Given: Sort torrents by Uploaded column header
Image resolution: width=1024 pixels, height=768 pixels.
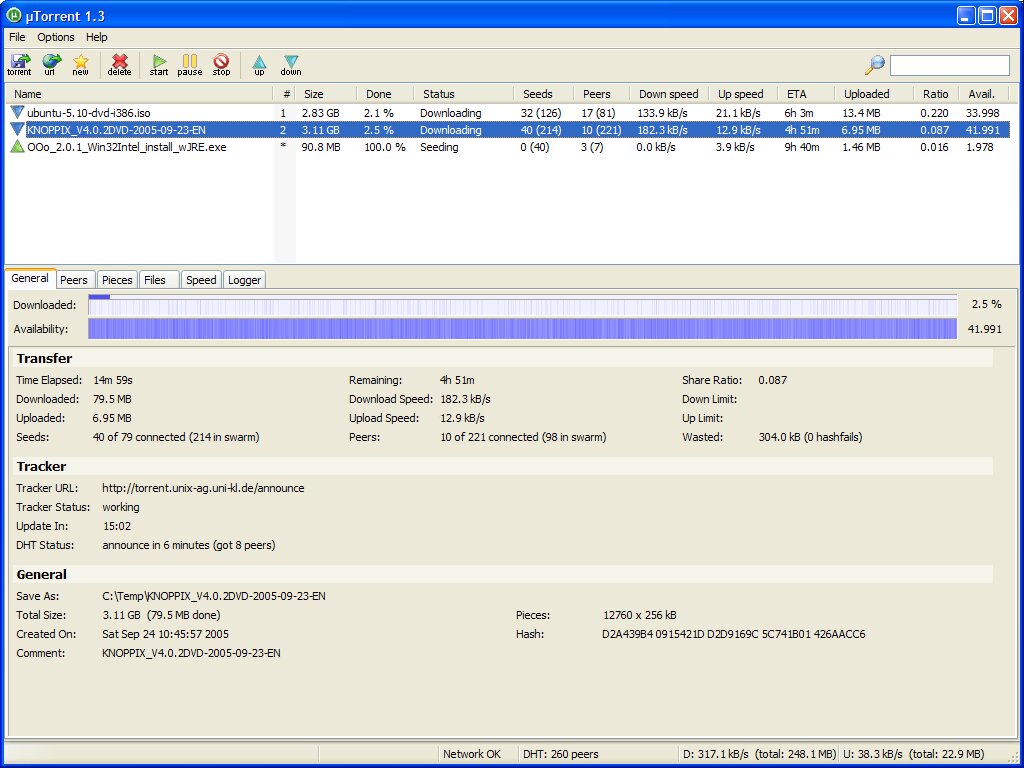Looking at the screenshot, I should point(873,94).
